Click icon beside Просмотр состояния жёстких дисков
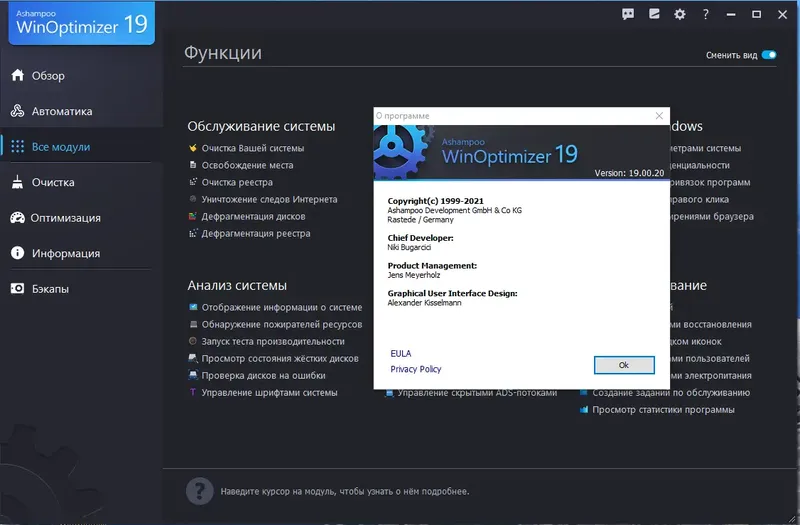The width and height of the screenshot is (800, 525). click(x=193, y=358)
